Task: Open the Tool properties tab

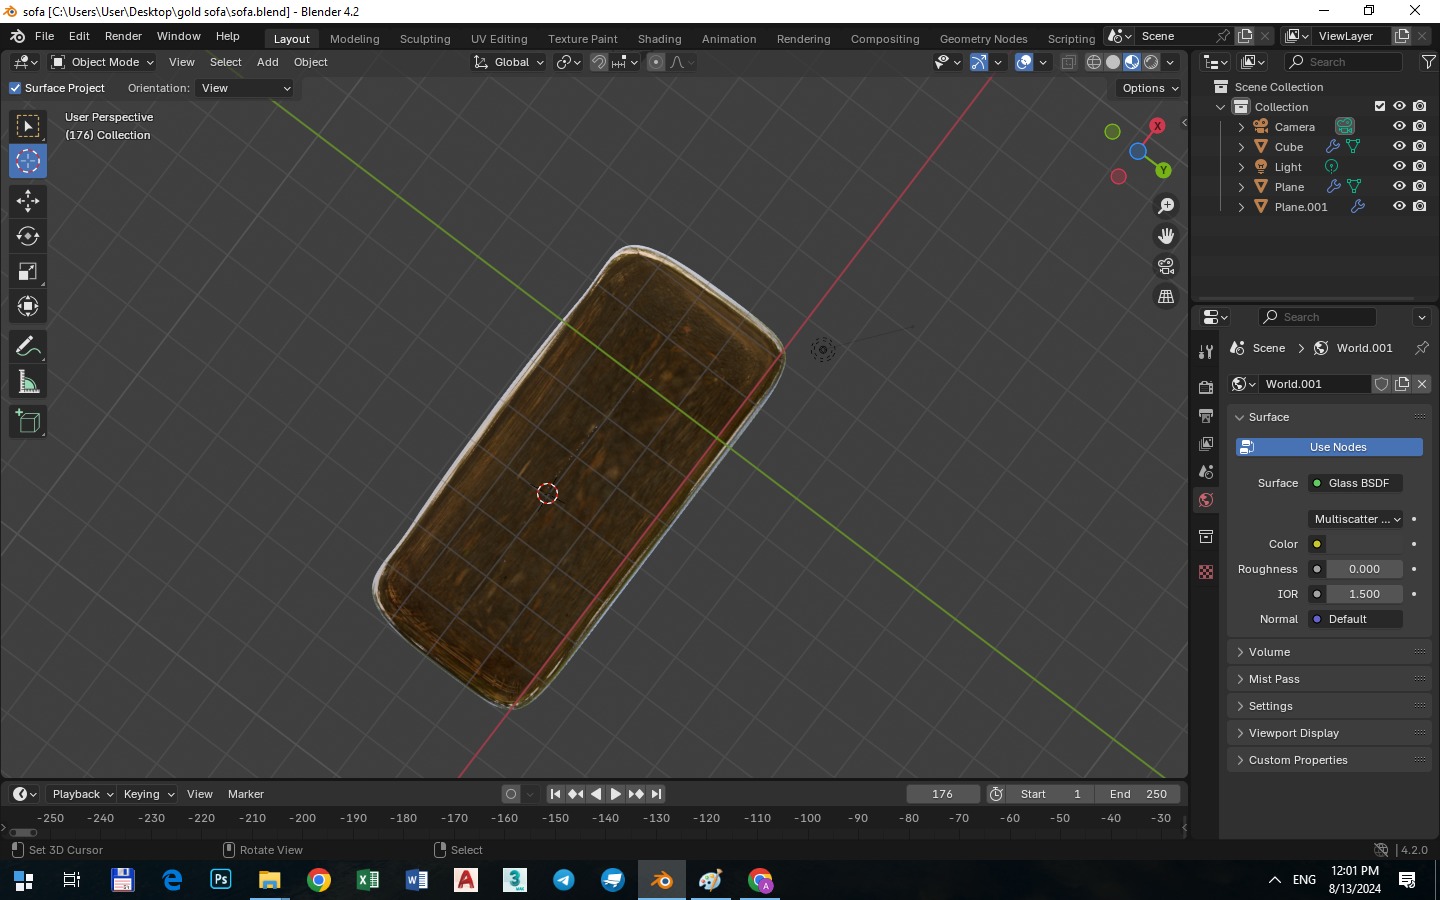Action: tap(1206, 351)
